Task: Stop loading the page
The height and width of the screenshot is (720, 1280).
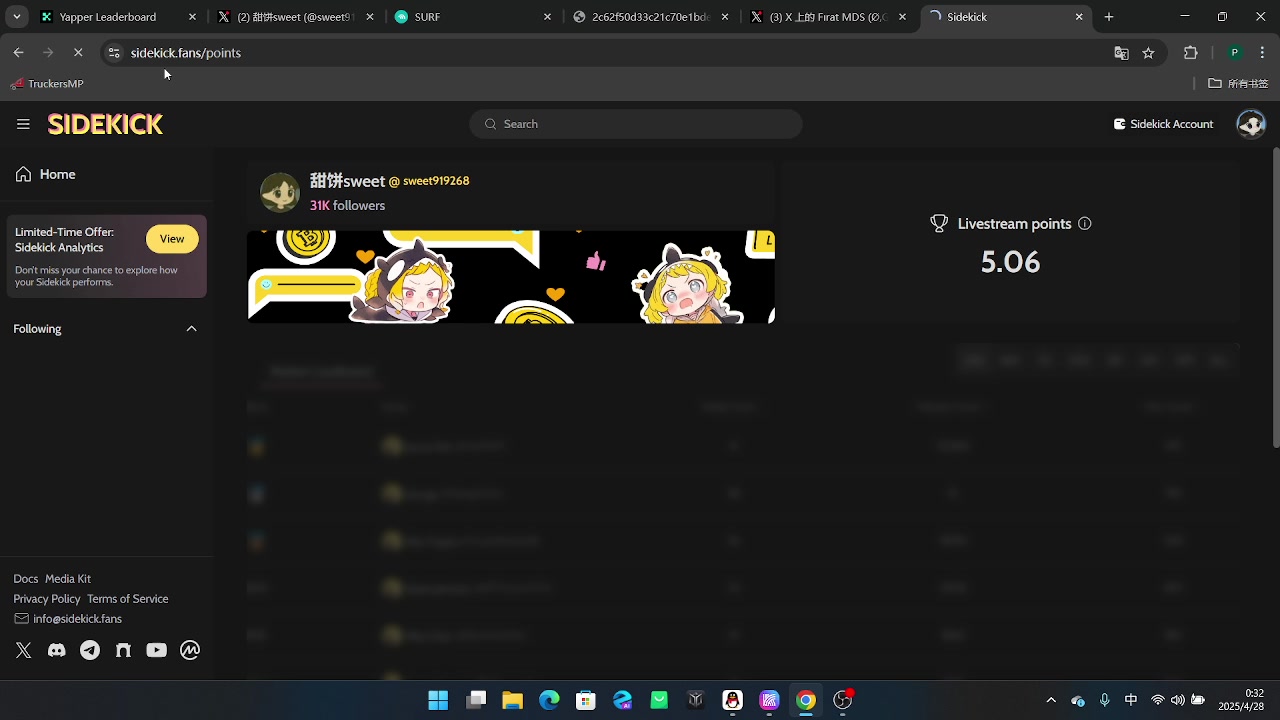Action: click(x=78, y=53)
